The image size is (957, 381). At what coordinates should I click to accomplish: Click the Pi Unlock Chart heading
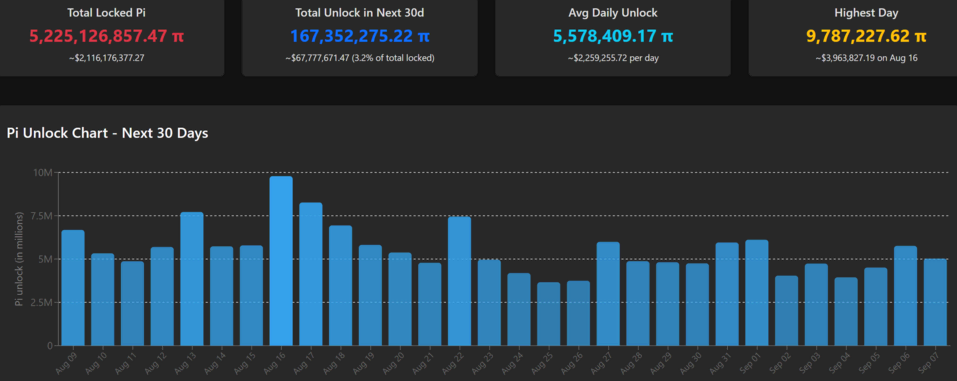[107, 133]
